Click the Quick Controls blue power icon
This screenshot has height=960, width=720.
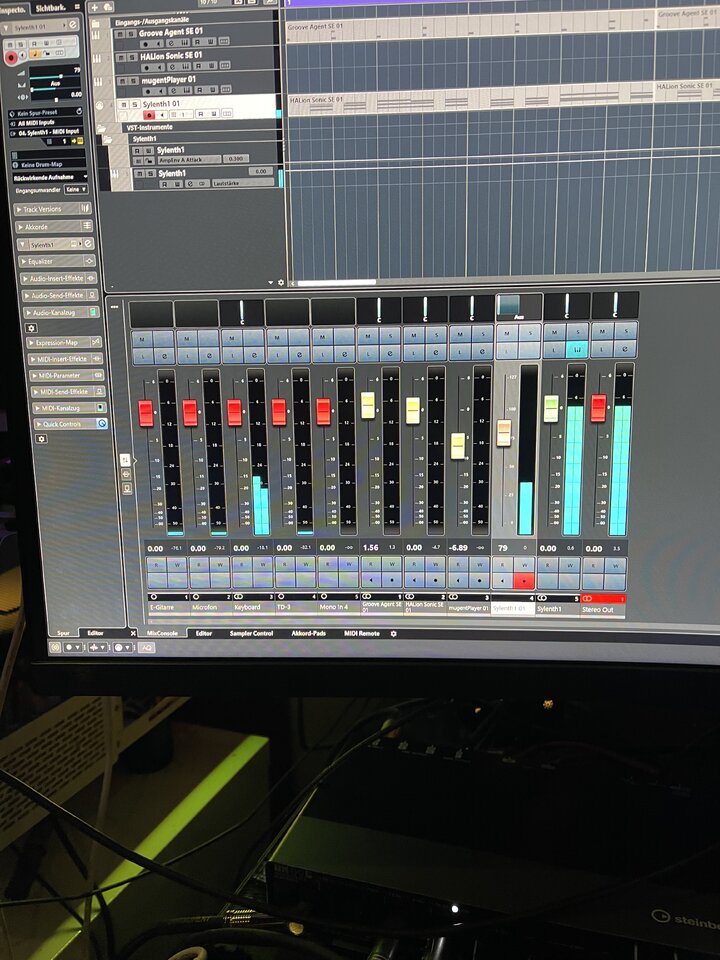(102, 423)
